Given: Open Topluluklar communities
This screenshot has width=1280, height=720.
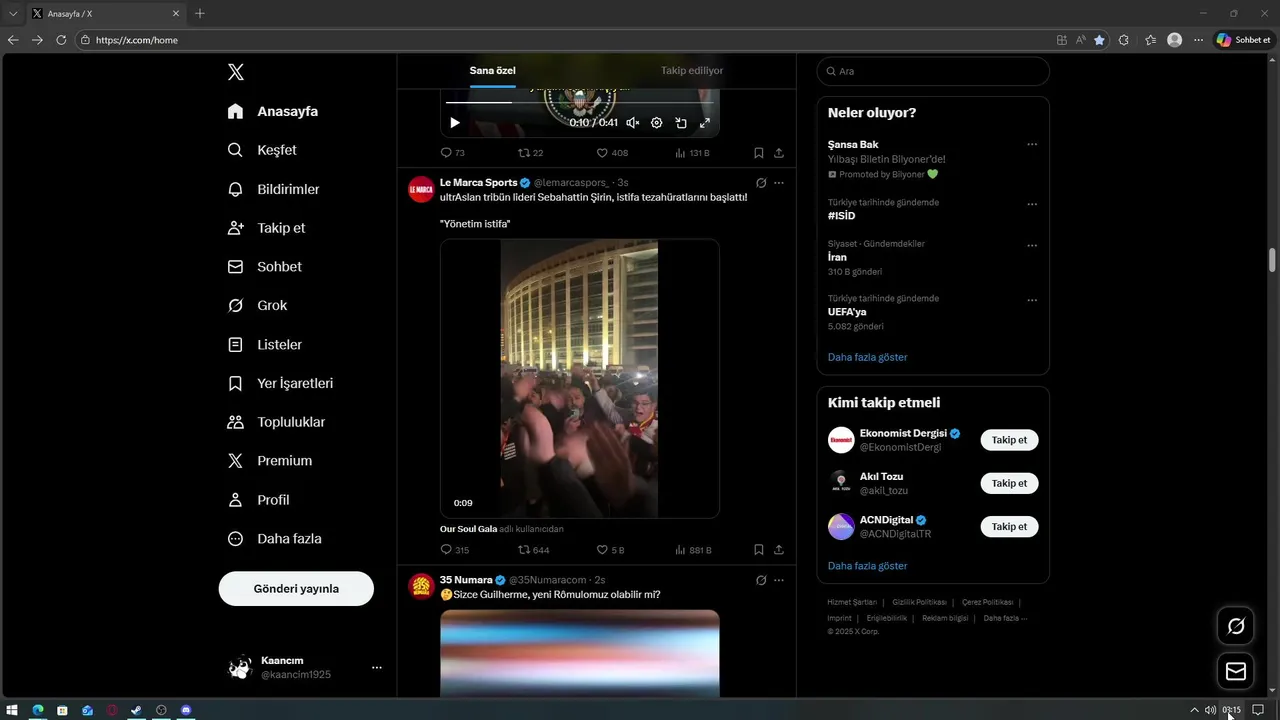Looking at the screenshot, I should [x=276, y=422].
